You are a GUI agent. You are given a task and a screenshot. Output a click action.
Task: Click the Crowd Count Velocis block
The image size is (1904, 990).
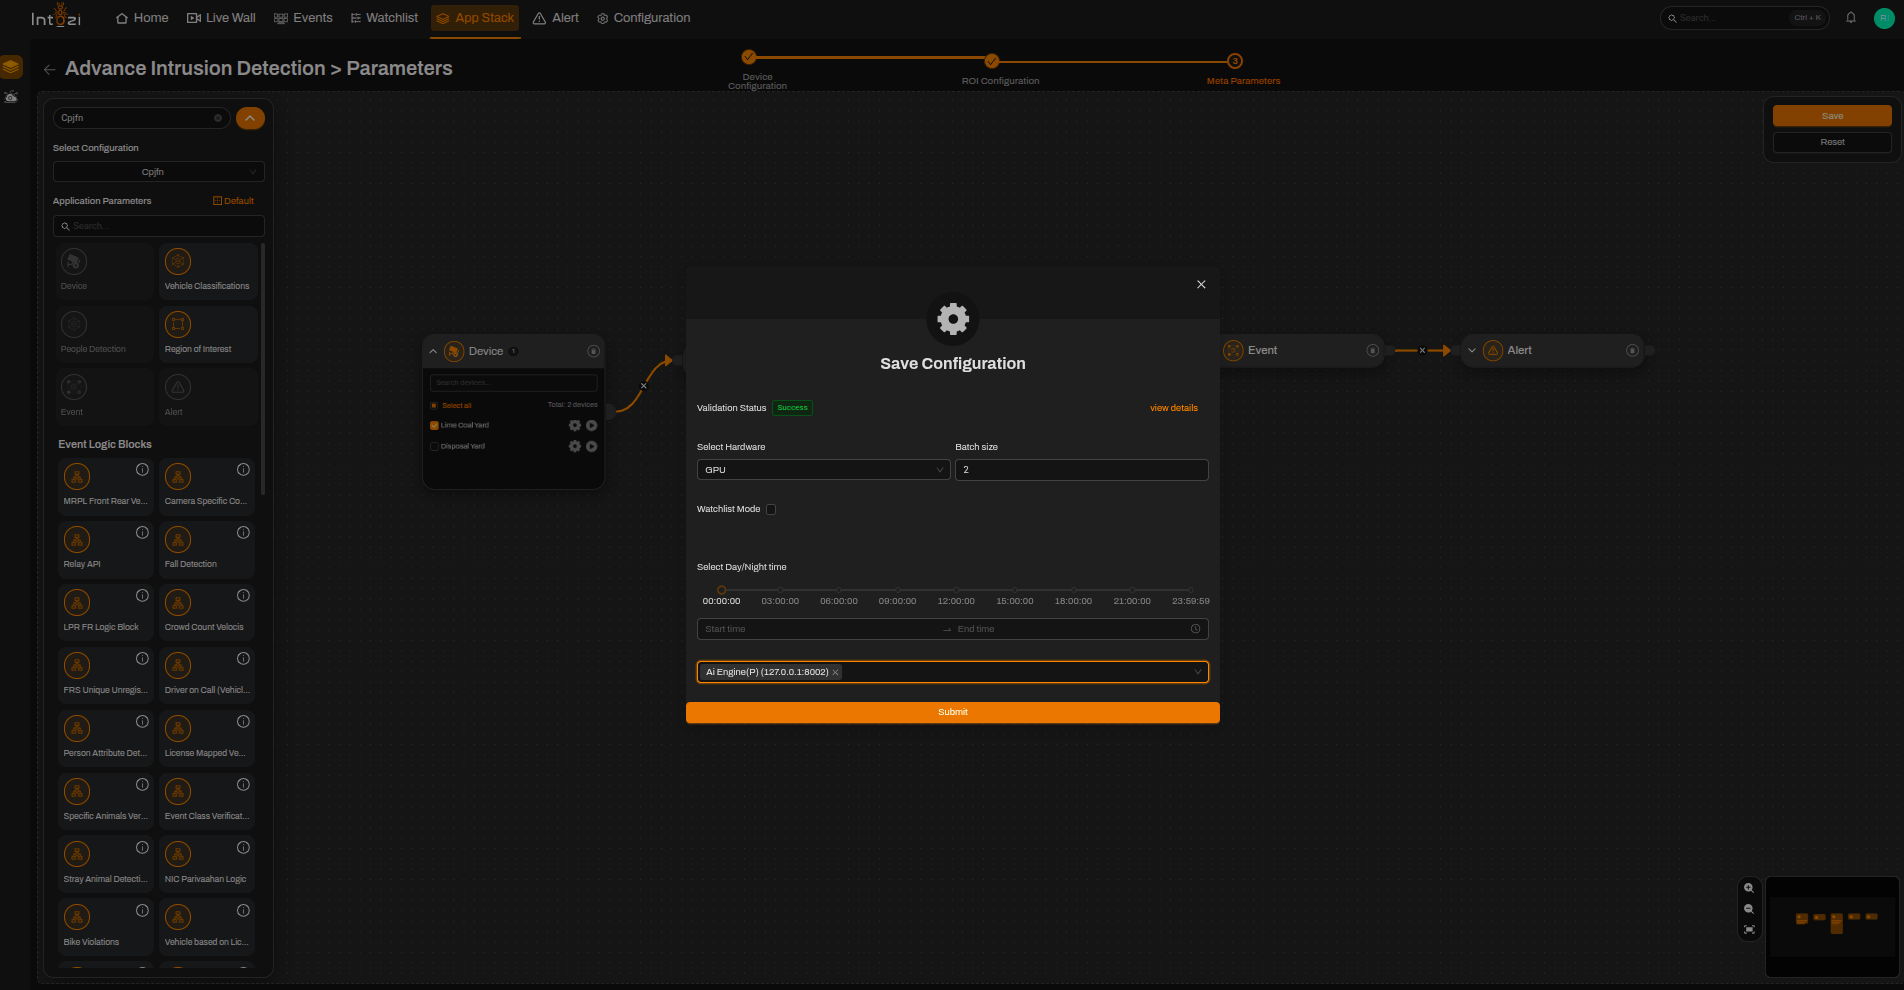(x=207, y=613)
